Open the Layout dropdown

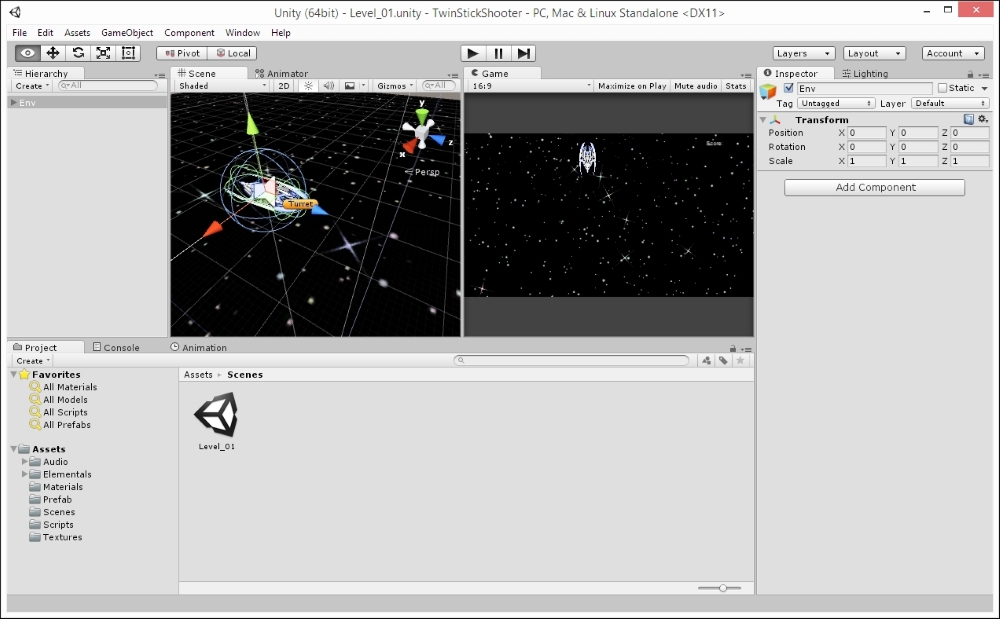(874, 54)
